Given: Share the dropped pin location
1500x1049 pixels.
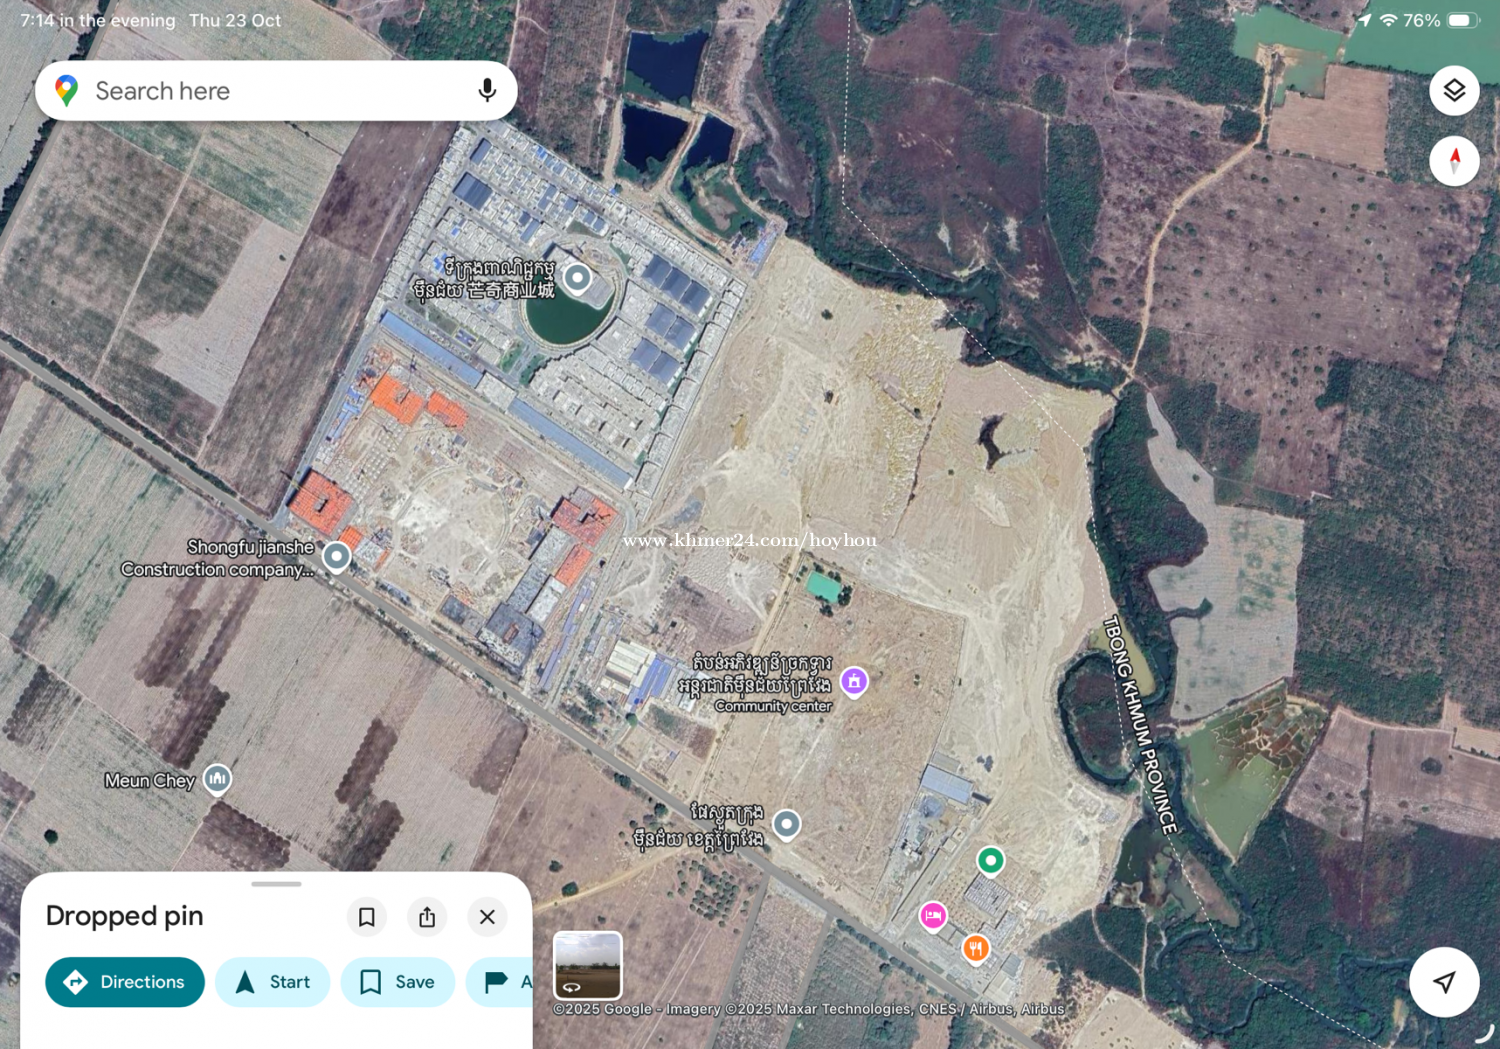Looking at the screenshot, I should 427,917.
